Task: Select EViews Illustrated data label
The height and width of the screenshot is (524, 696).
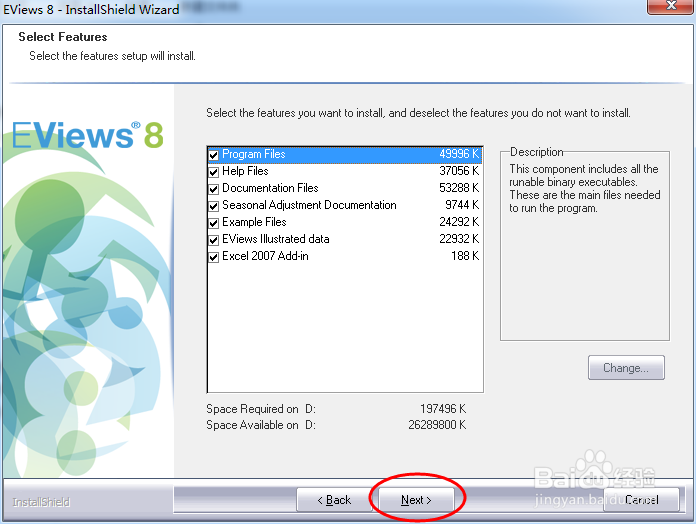Action: tap(276, 239)
